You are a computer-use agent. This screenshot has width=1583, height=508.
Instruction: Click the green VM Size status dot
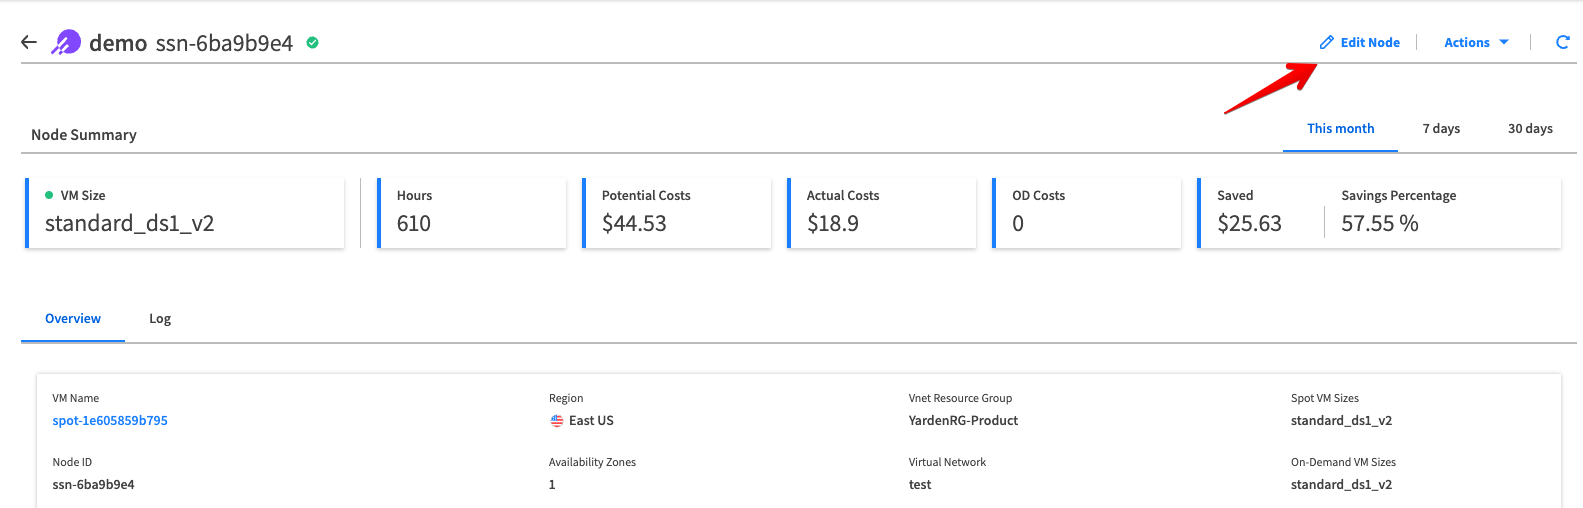[x=49, y=195]
